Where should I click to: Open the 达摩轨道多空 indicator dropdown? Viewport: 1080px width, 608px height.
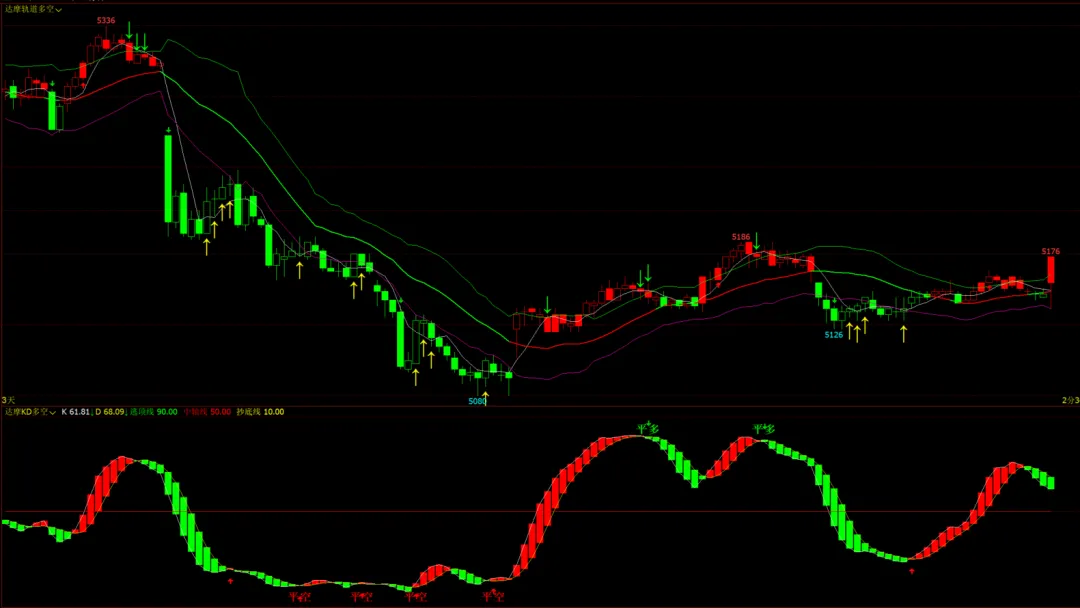pyautogui.click(x=33, y=9)
